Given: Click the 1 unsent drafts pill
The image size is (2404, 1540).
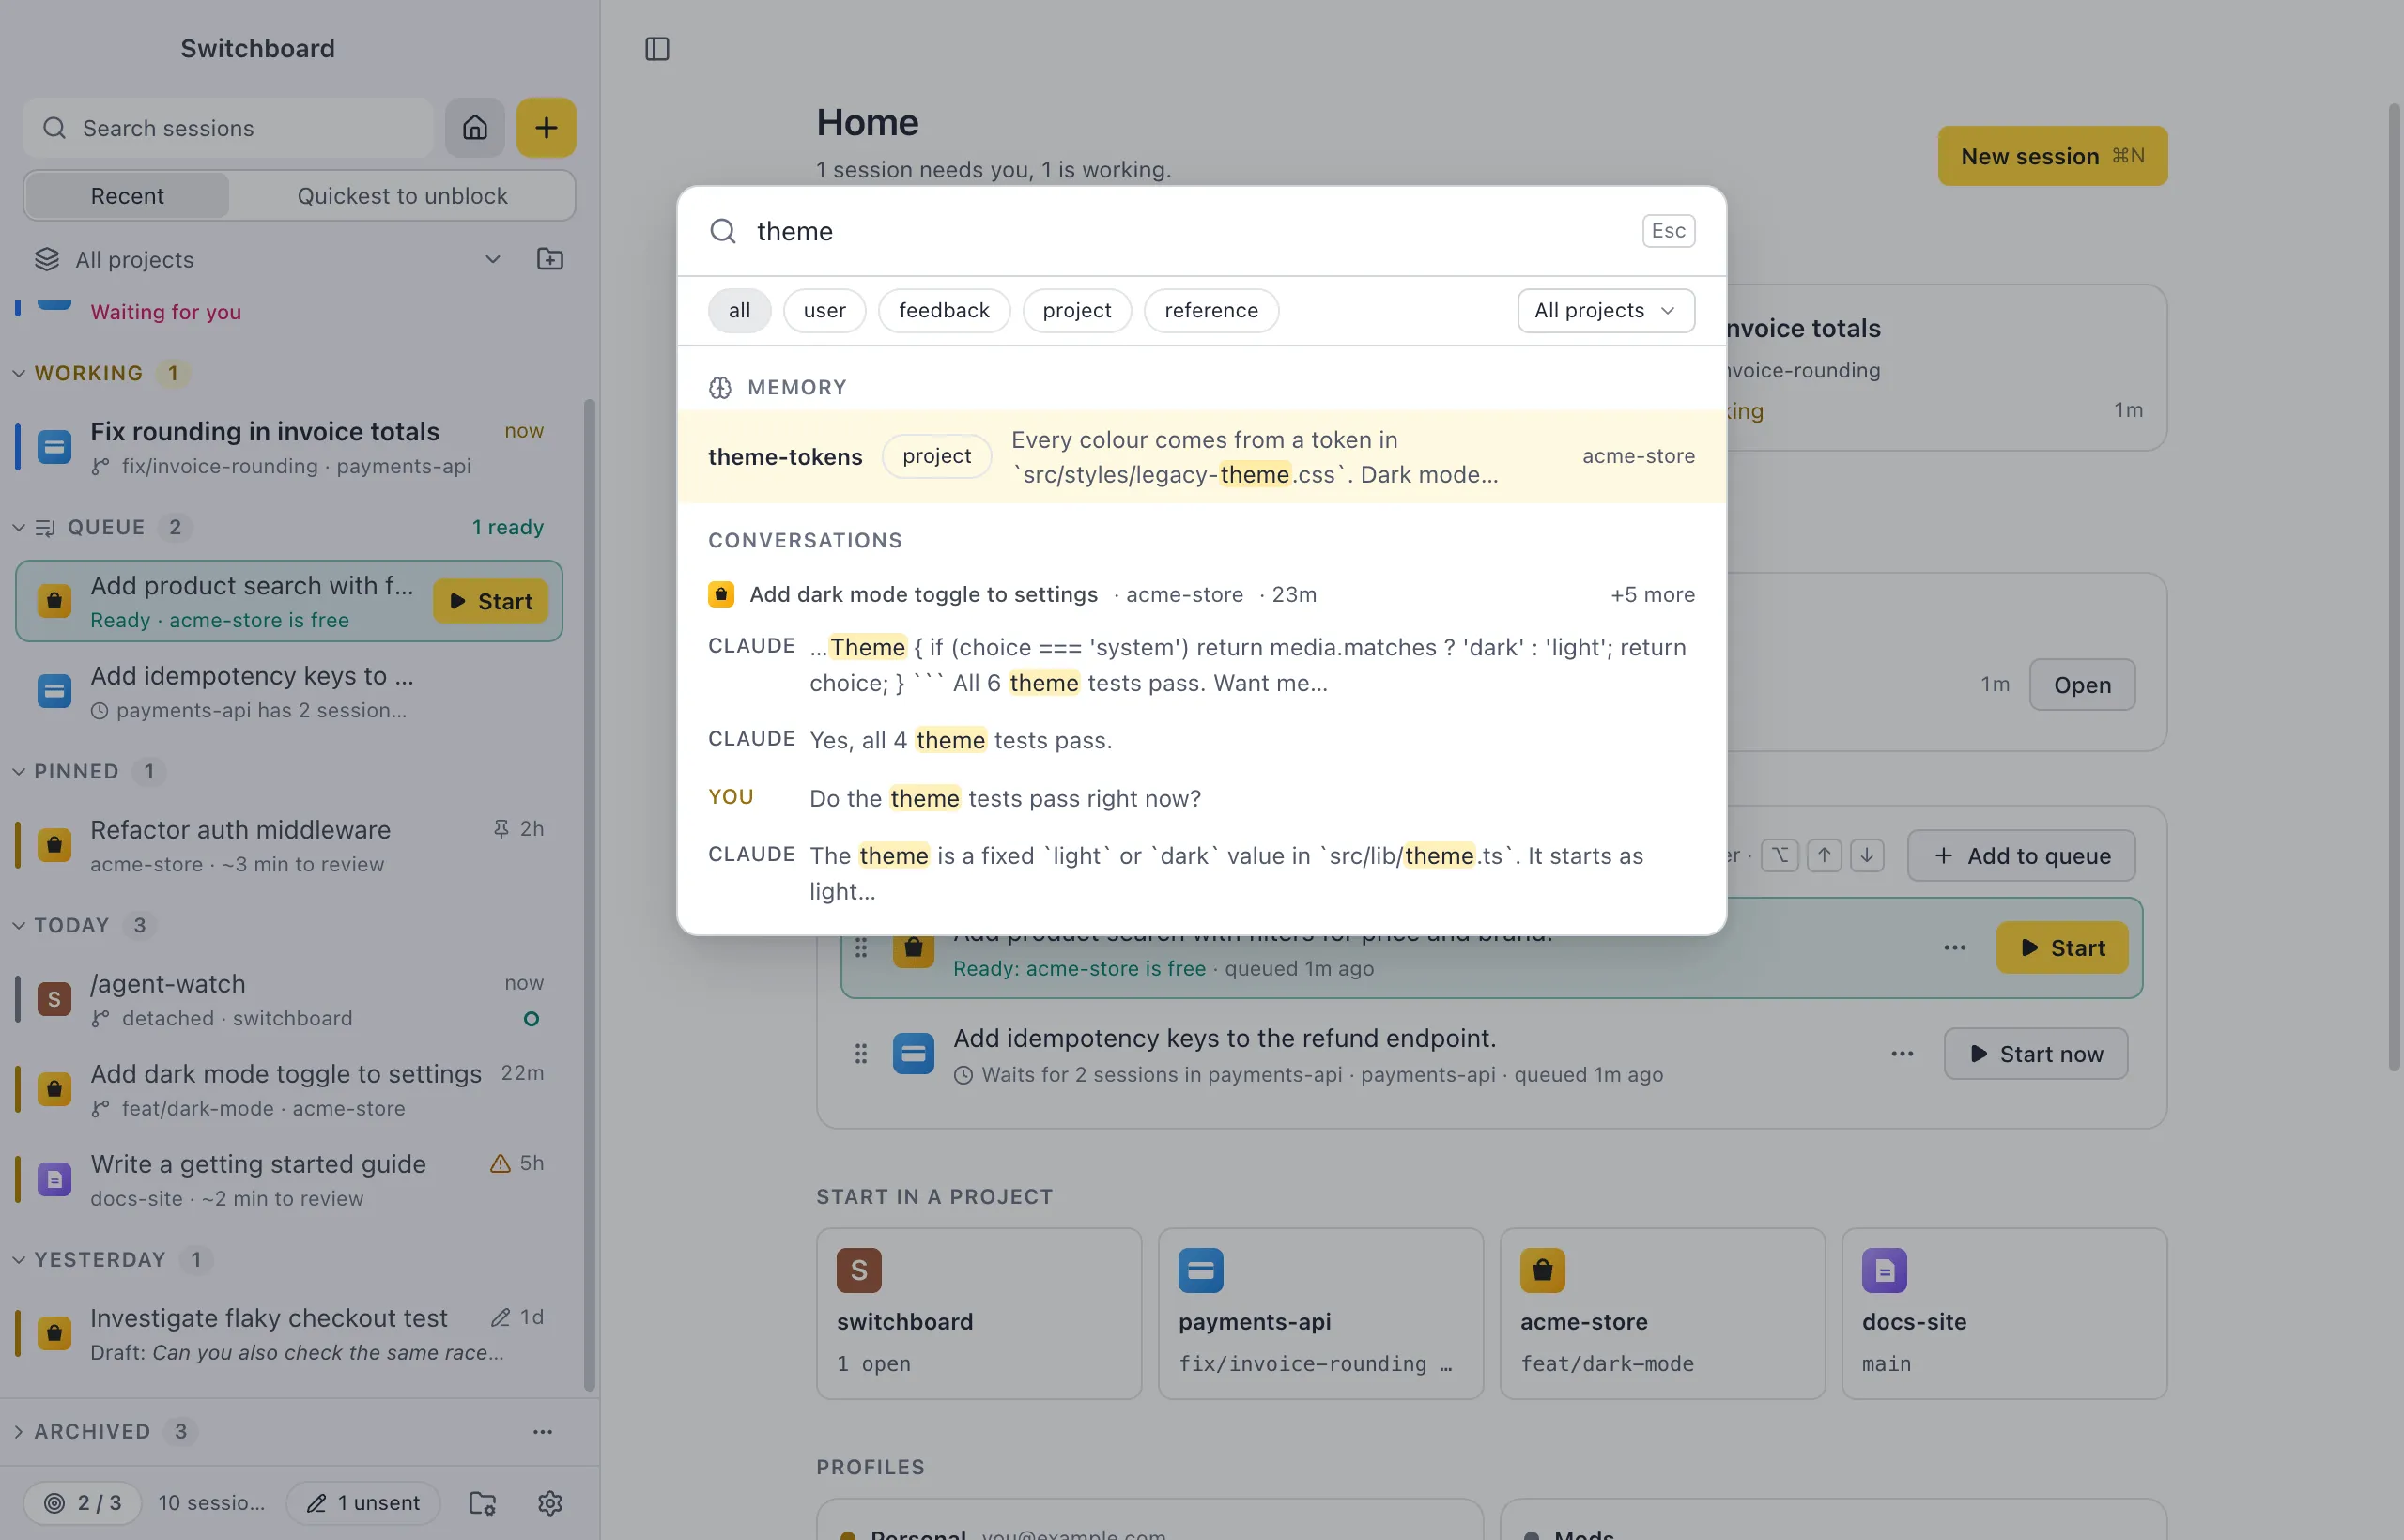Looking at the screenshot, I should pyautogui.click(x=363, y=1502).
